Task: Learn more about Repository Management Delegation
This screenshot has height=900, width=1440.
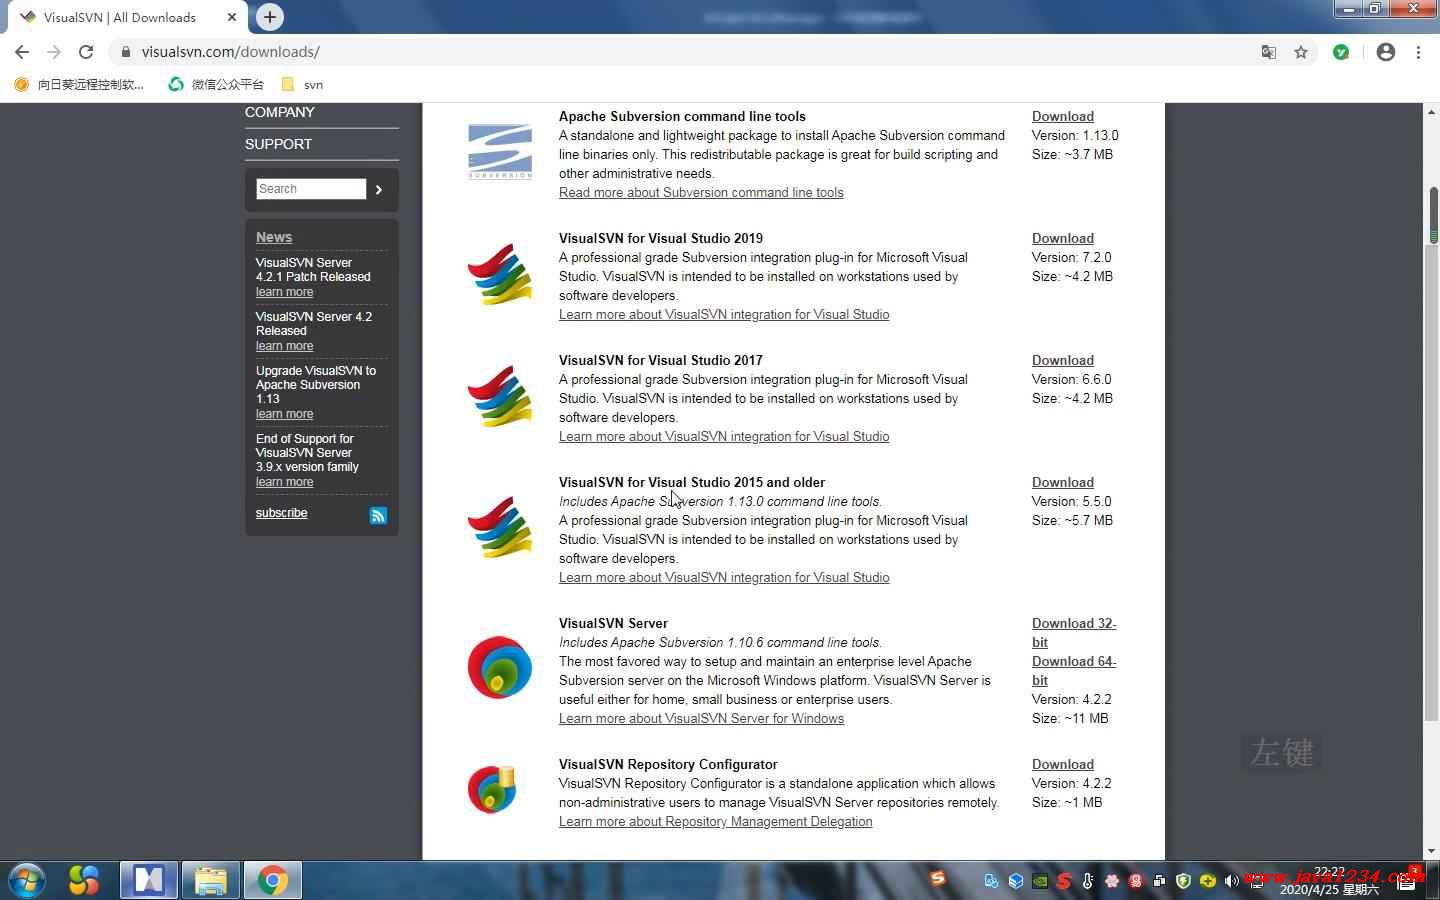Action: (x=715, y=821)
